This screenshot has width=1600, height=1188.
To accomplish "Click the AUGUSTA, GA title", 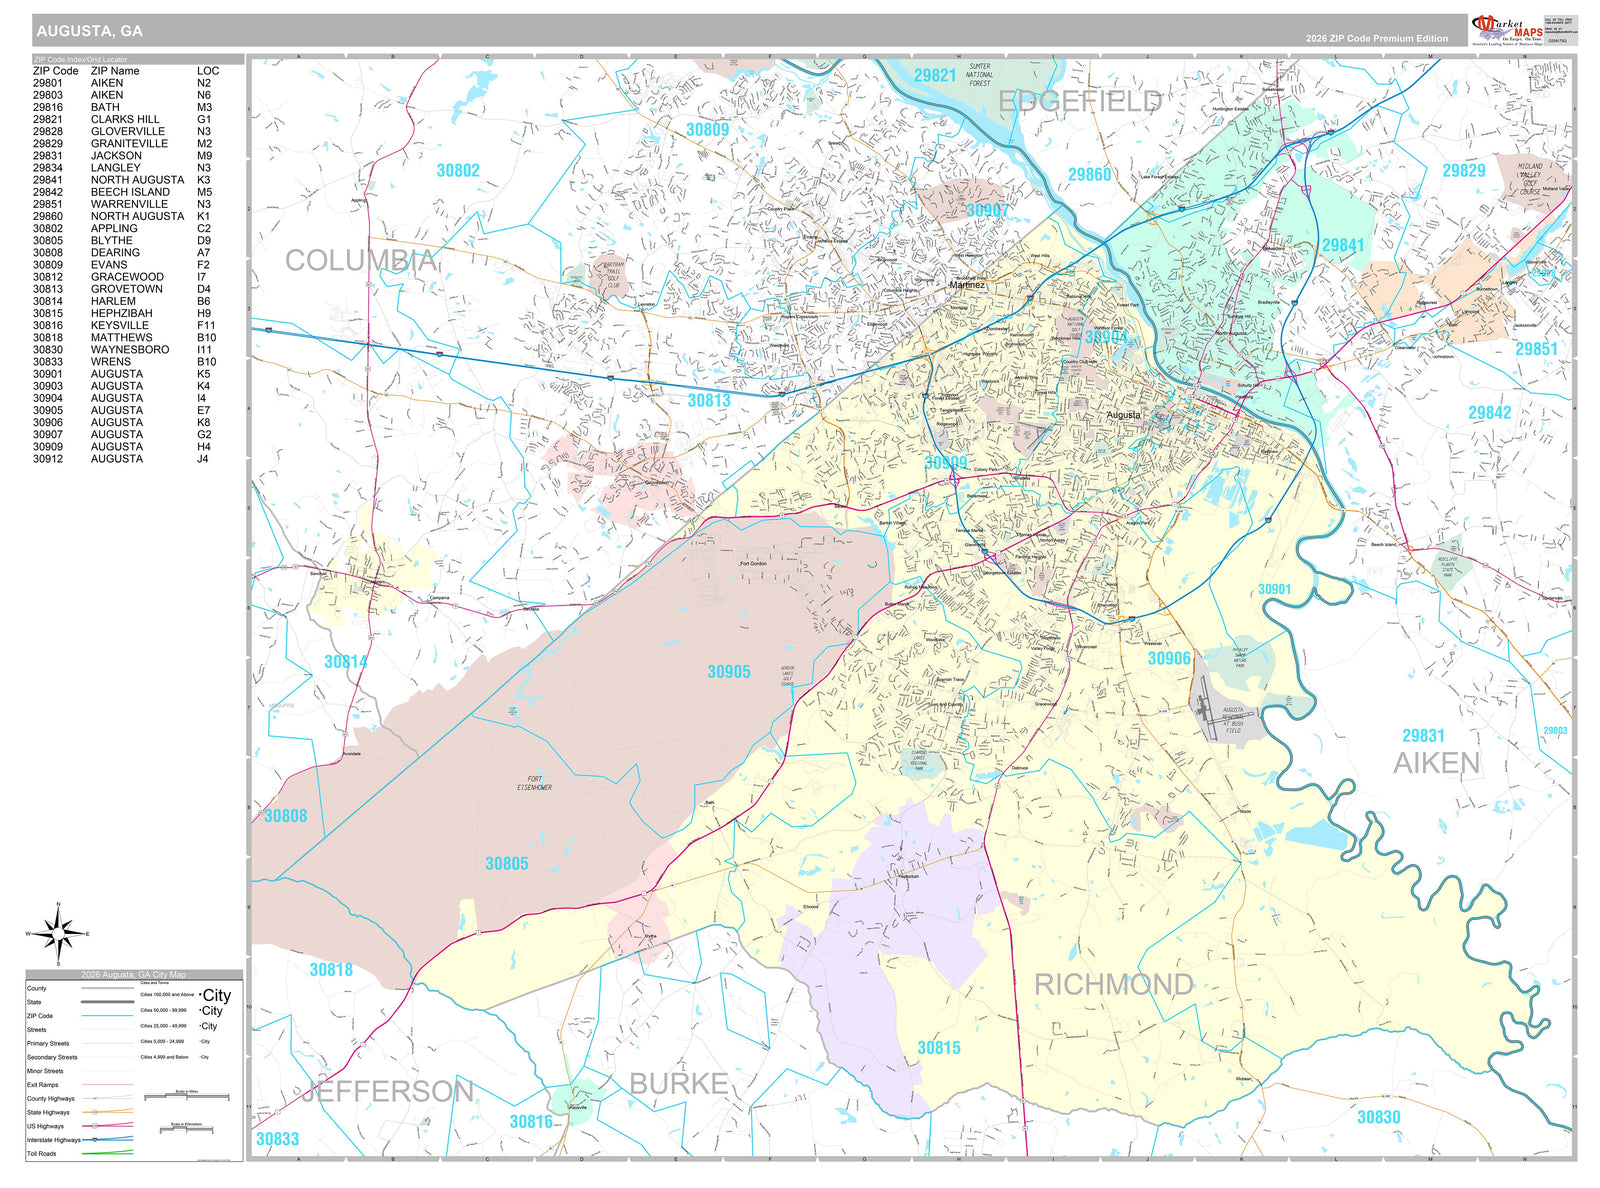I will [88, 33].
